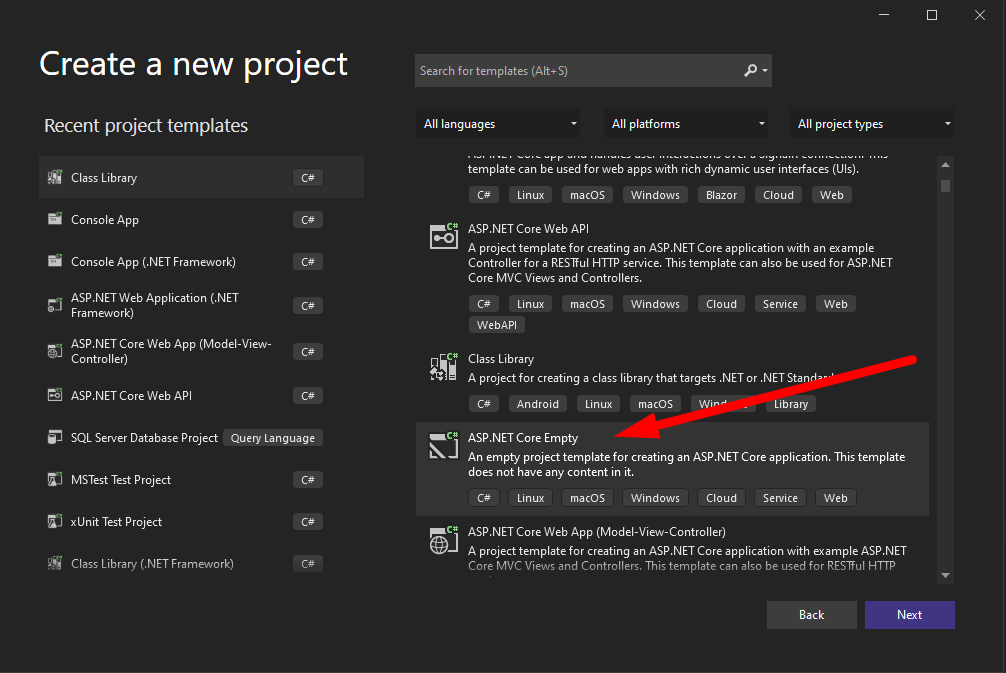
Task: Click the Console App template icon
Action: point(54,220)
